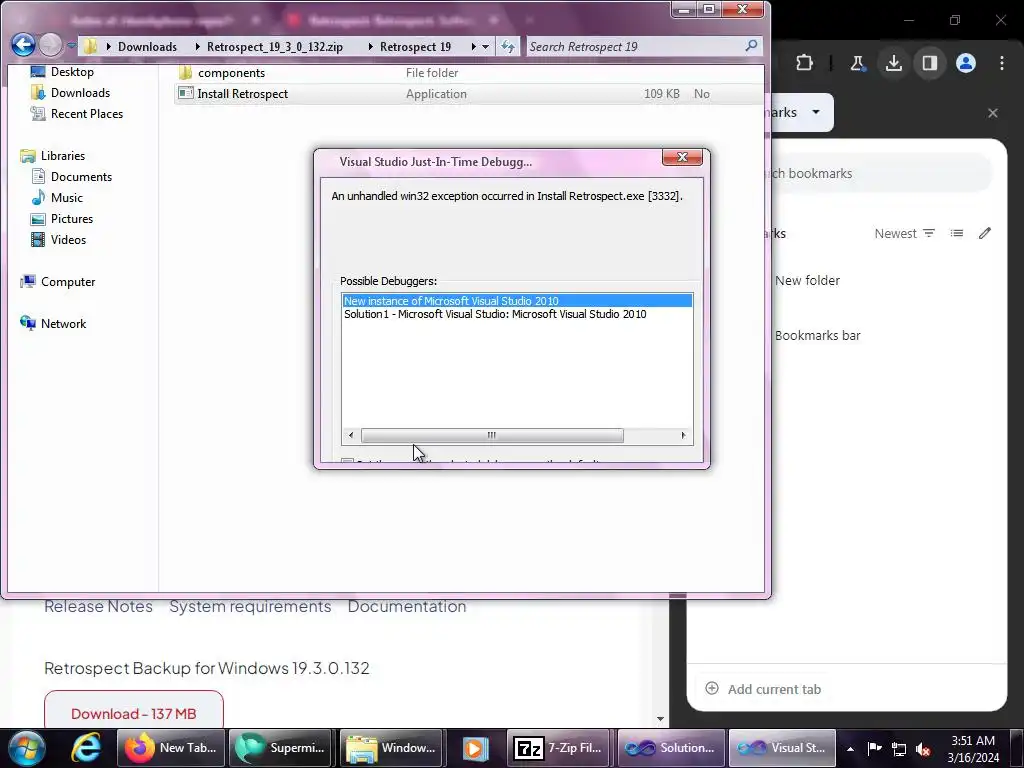Launch Internet Explorer from taskbar
Screen dimensions: 1024x768
[x=86, y=748]
